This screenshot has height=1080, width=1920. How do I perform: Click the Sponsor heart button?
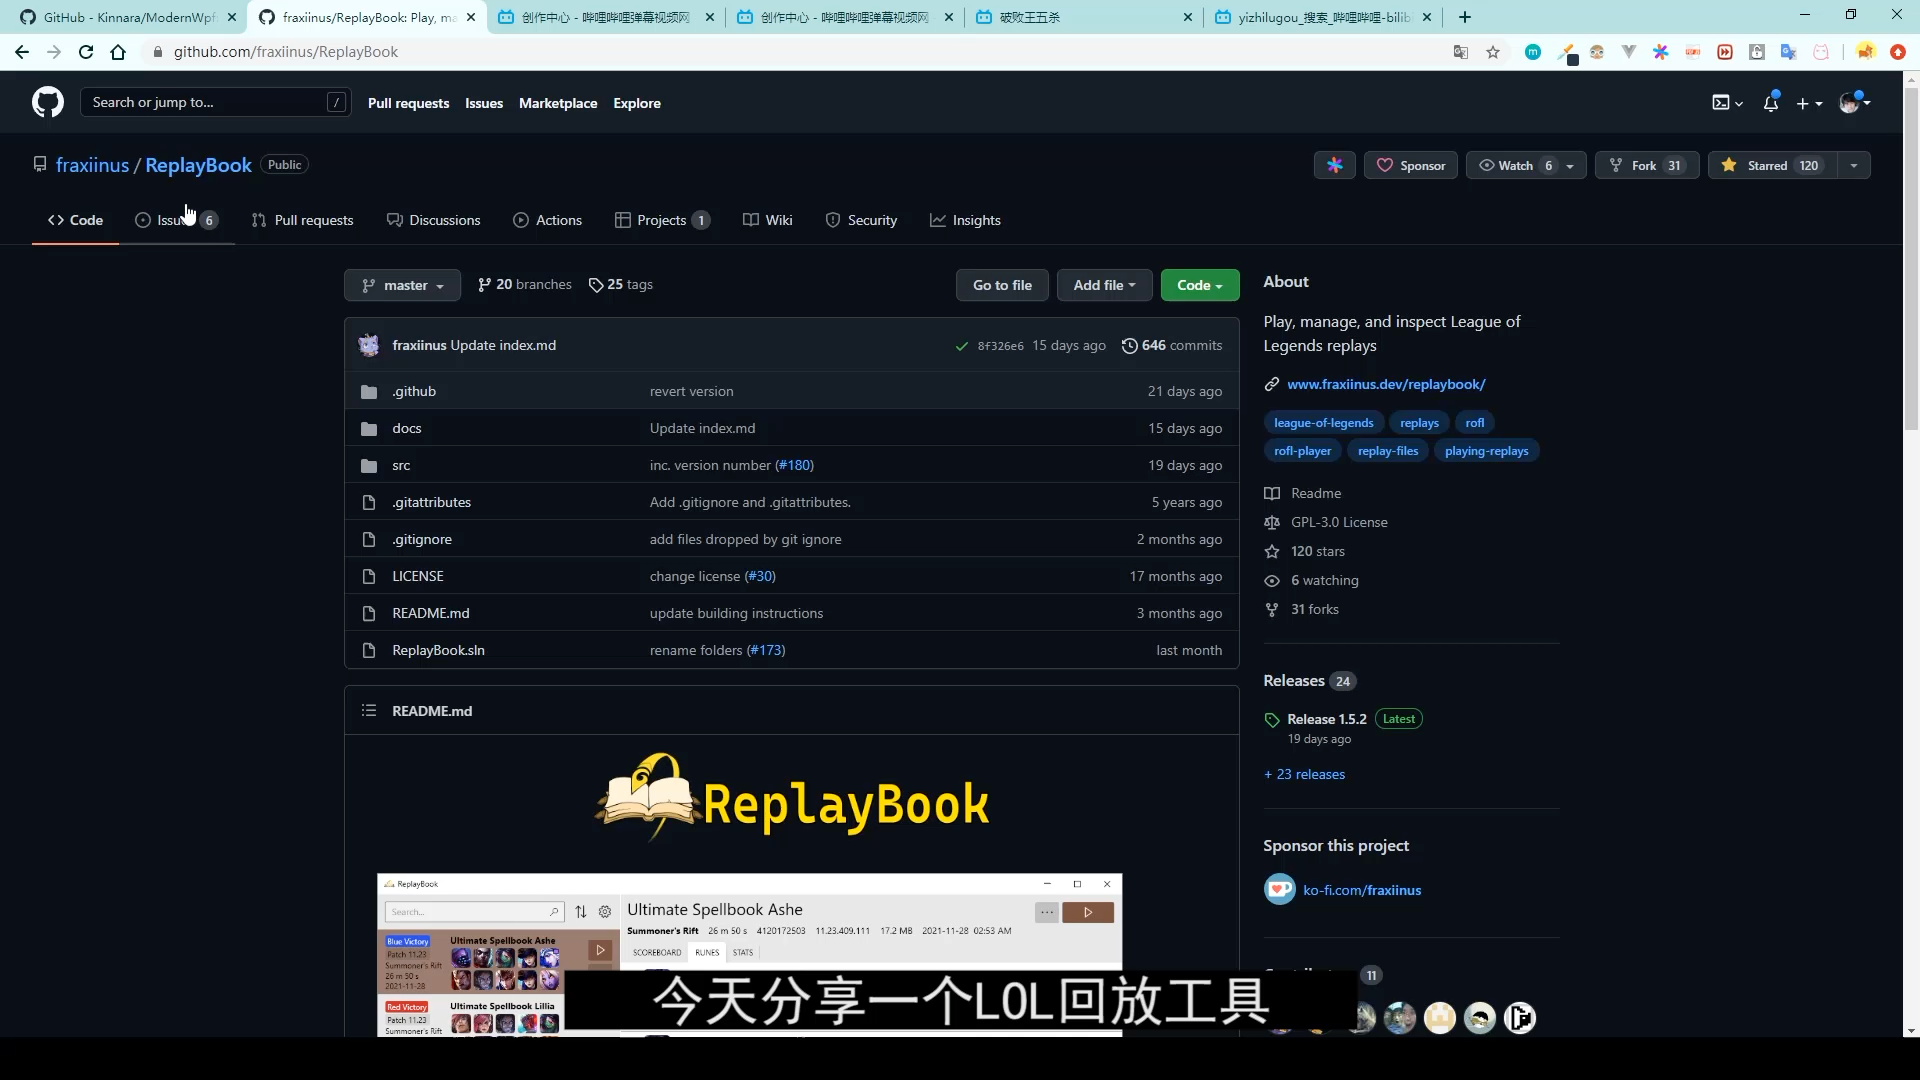click(x=1411, y=165)
